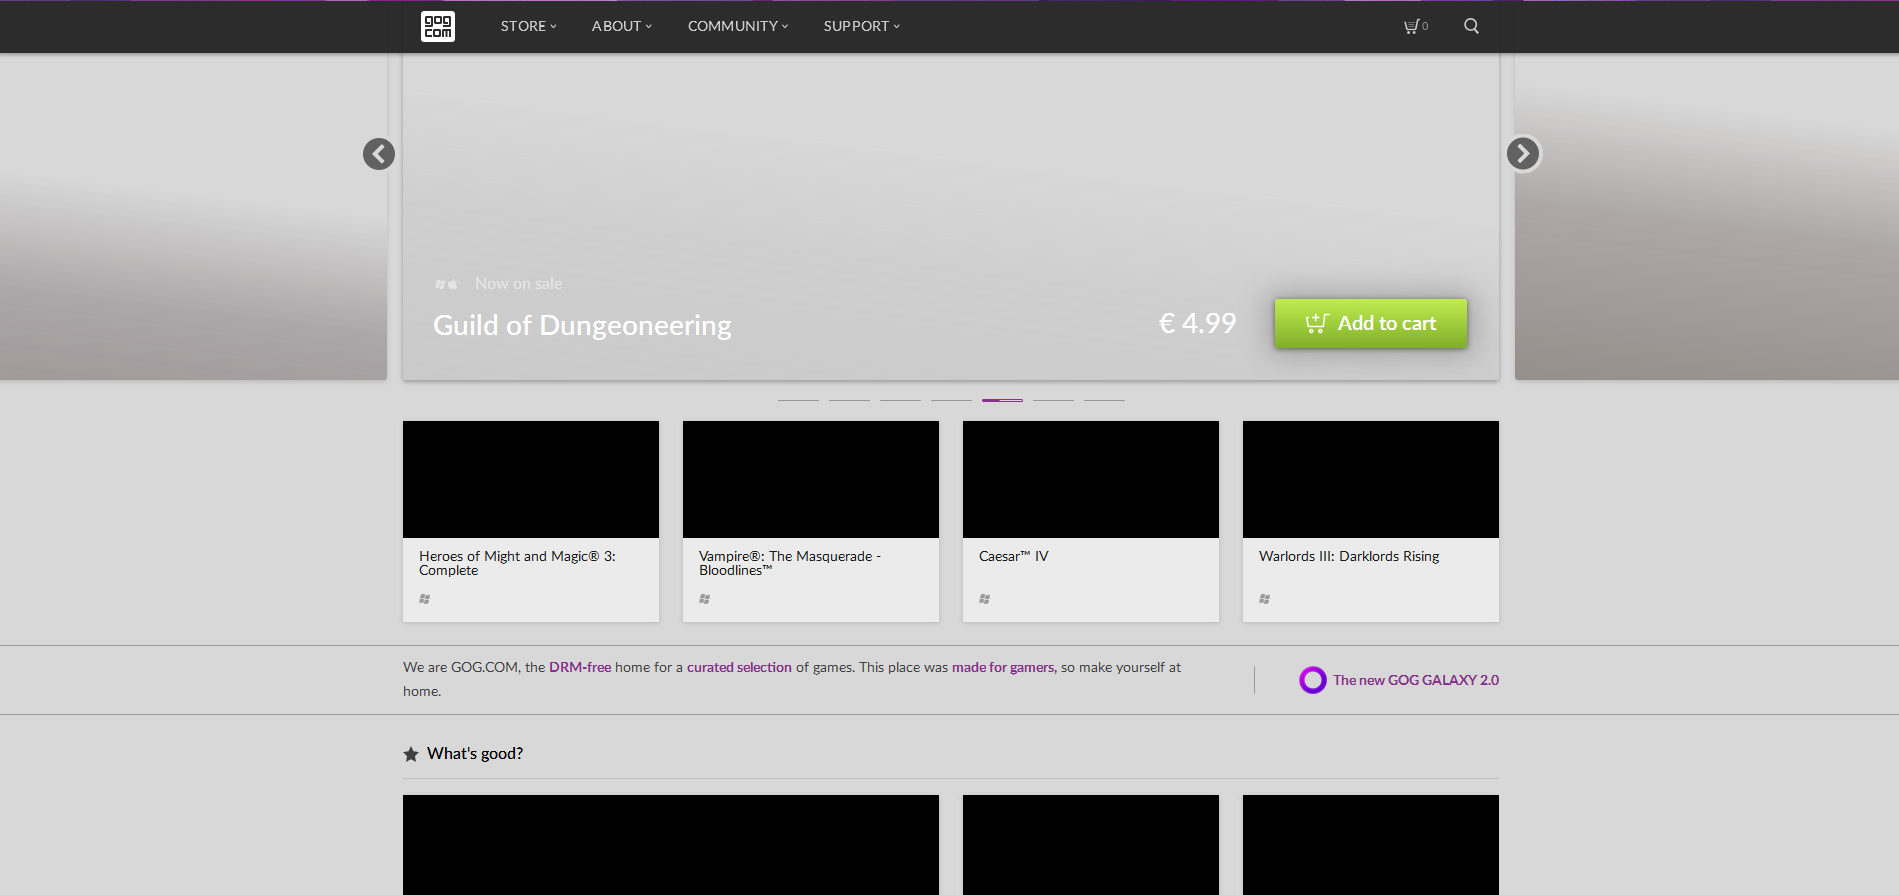Click Windows icon under Heroes of Might and Magic
This screenshot has height=895, width=1899.
tap(425, 599)
